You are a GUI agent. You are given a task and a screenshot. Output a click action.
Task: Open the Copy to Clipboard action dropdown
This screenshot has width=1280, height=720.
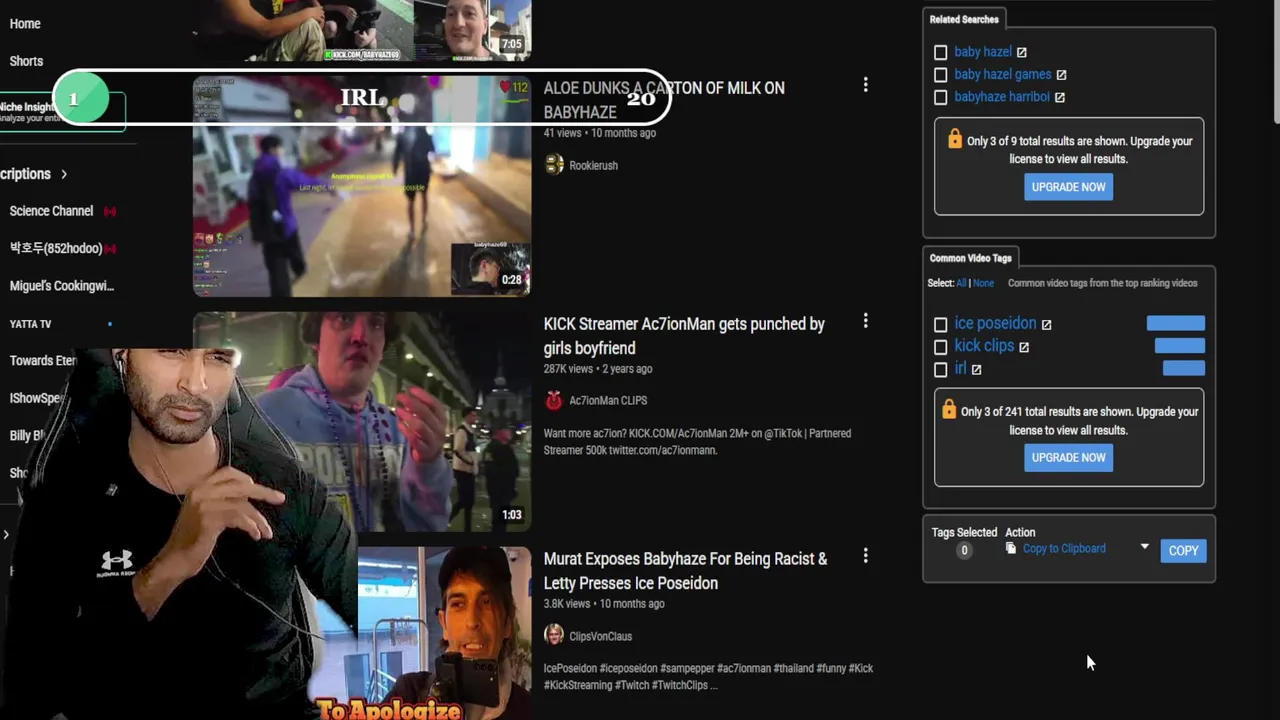coord(1144,547)
